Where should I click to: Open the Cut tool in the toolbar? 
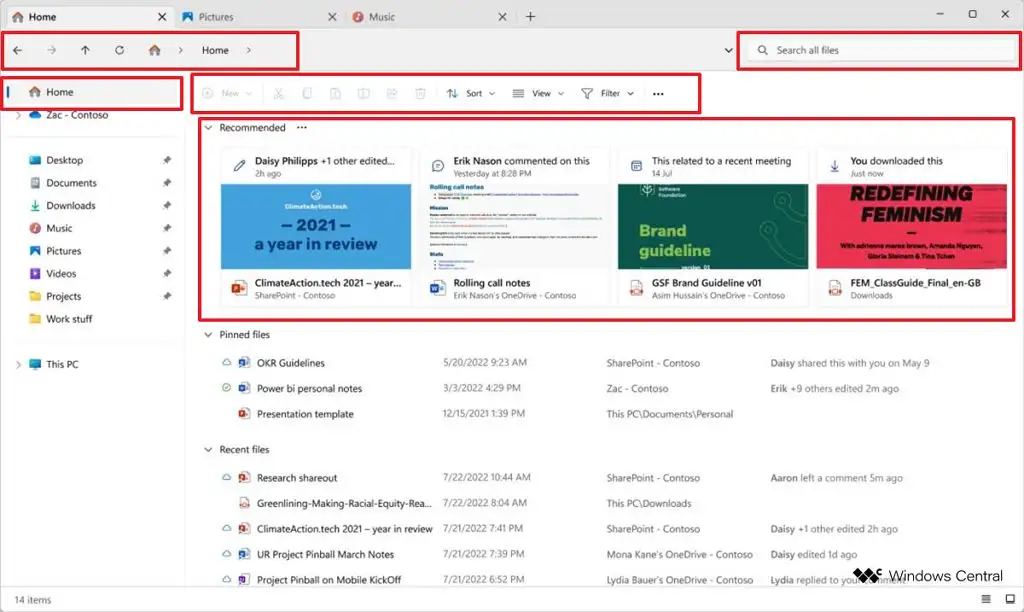click(x=277, y=93)
